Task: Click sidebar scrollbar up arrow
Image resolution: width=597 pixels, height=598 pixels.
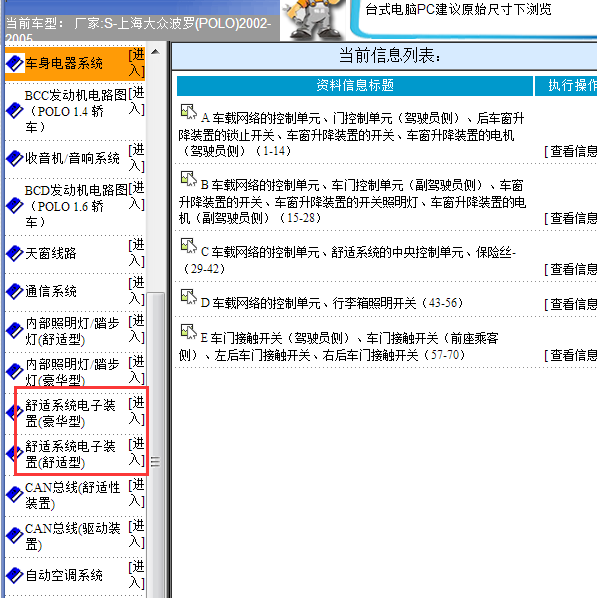Action: [155, 51]
